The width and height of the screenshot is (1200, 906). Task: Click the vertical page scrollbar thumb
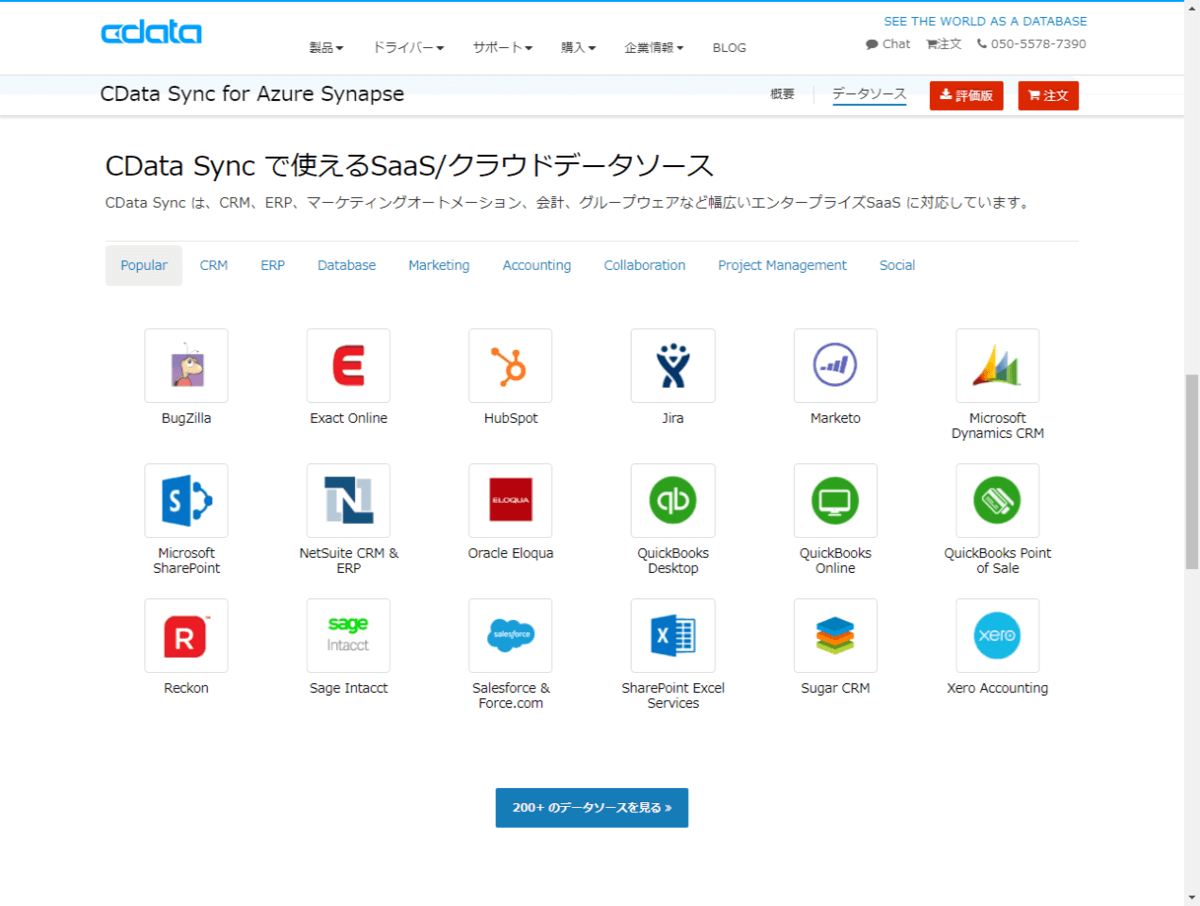[x=1190, y=470]
